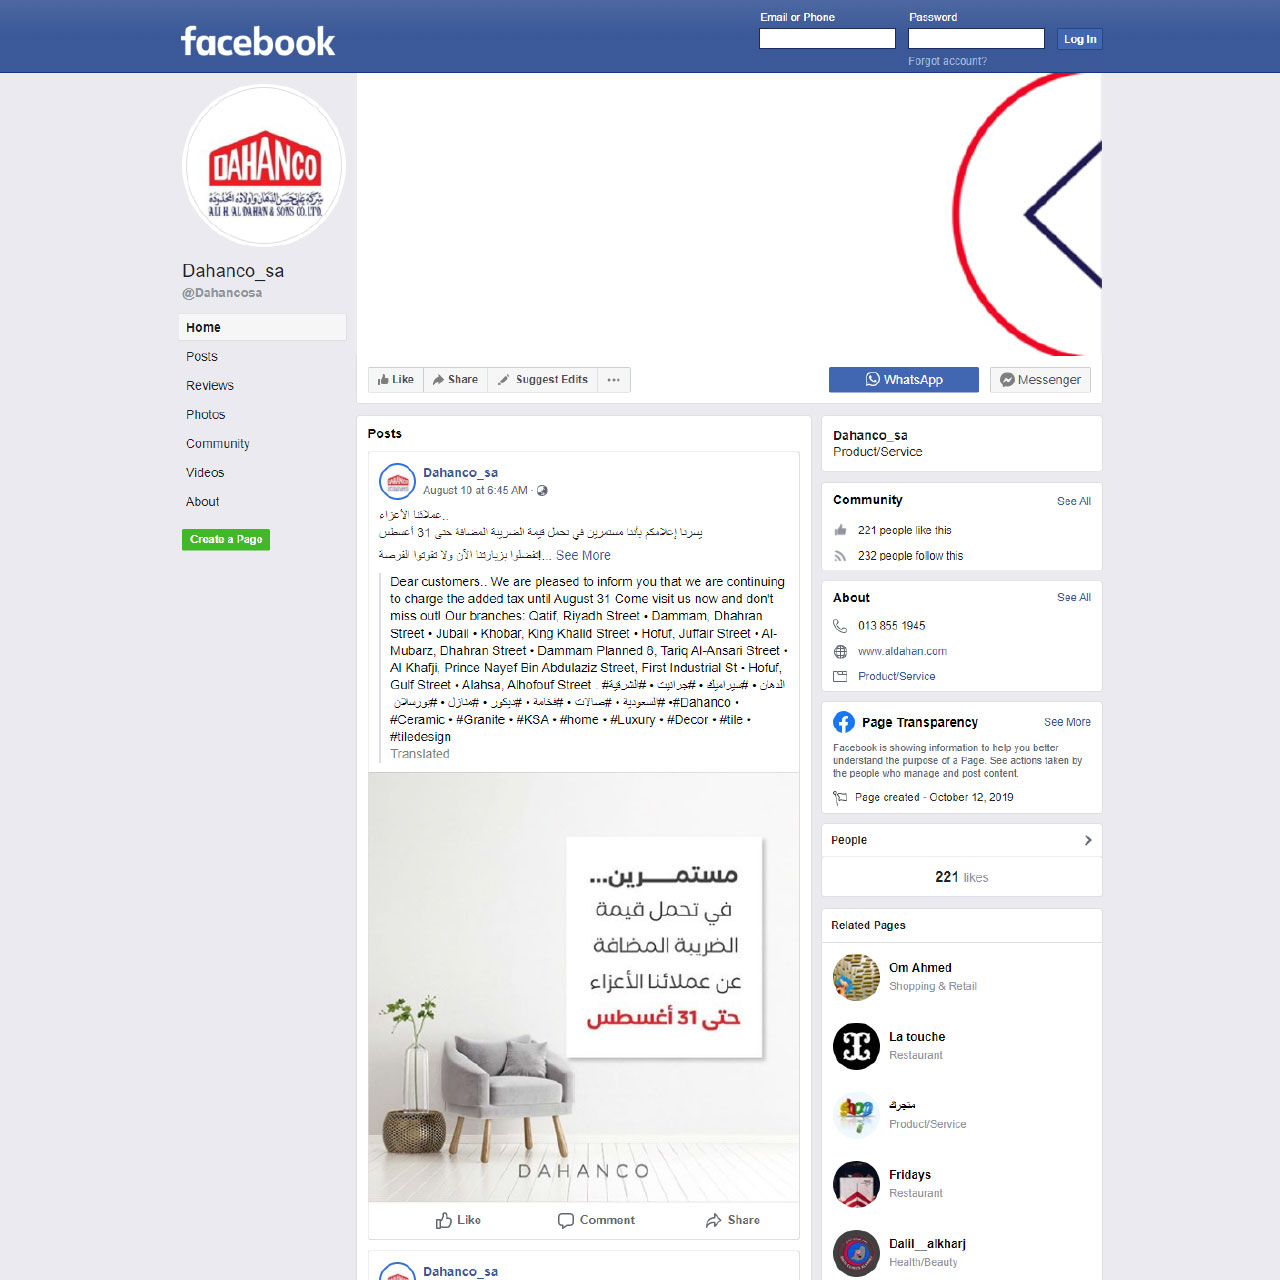Expand Page Transparency with See More
The image size is (1280, 1280).
1067,722
